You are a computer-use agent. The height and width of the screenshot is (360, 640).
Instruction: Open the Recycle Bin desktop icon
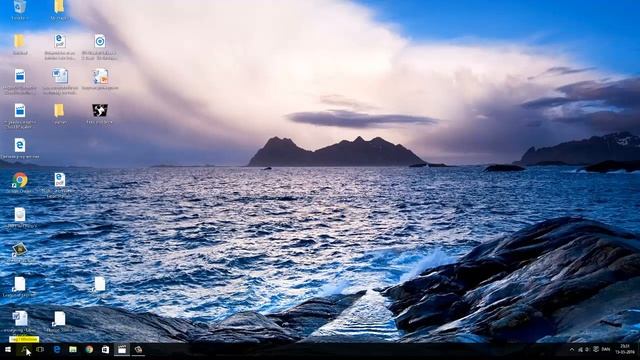(20, 7)
